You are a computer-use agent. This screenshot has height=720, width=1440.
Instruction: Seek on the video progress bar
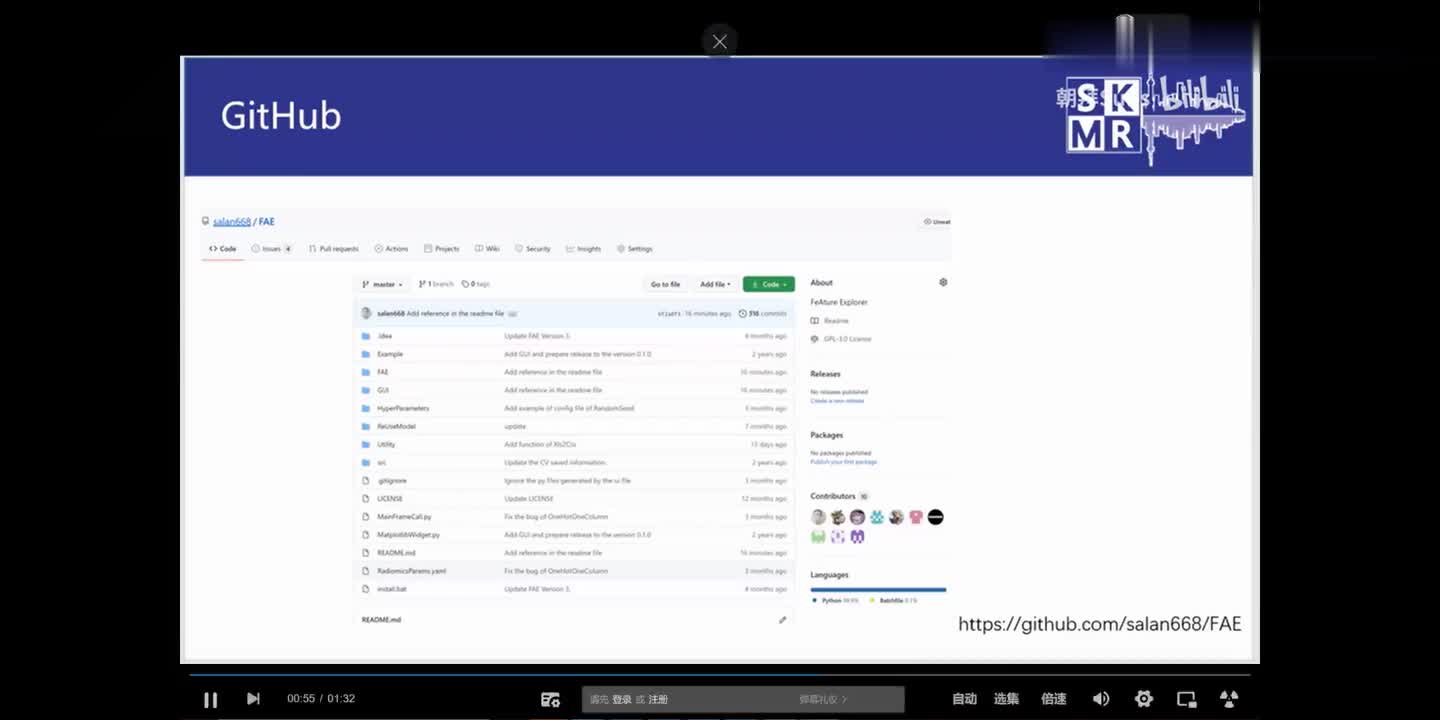719,675
